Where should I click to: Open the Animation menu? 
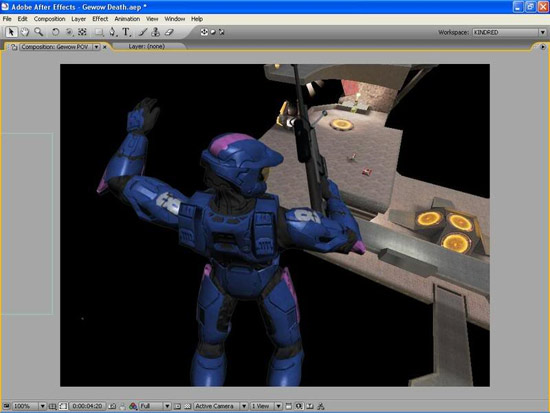pyautogui.click(x=127, y=19)
